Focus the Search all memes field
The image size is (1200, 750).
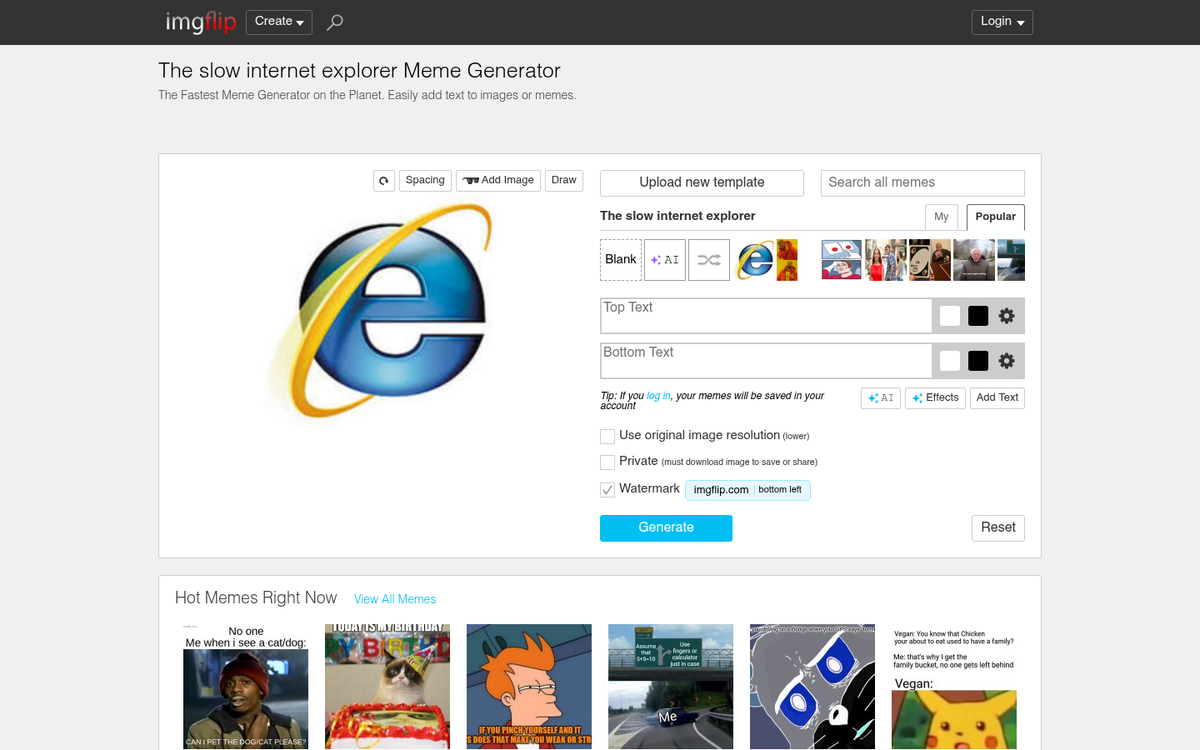click(922, 183)
